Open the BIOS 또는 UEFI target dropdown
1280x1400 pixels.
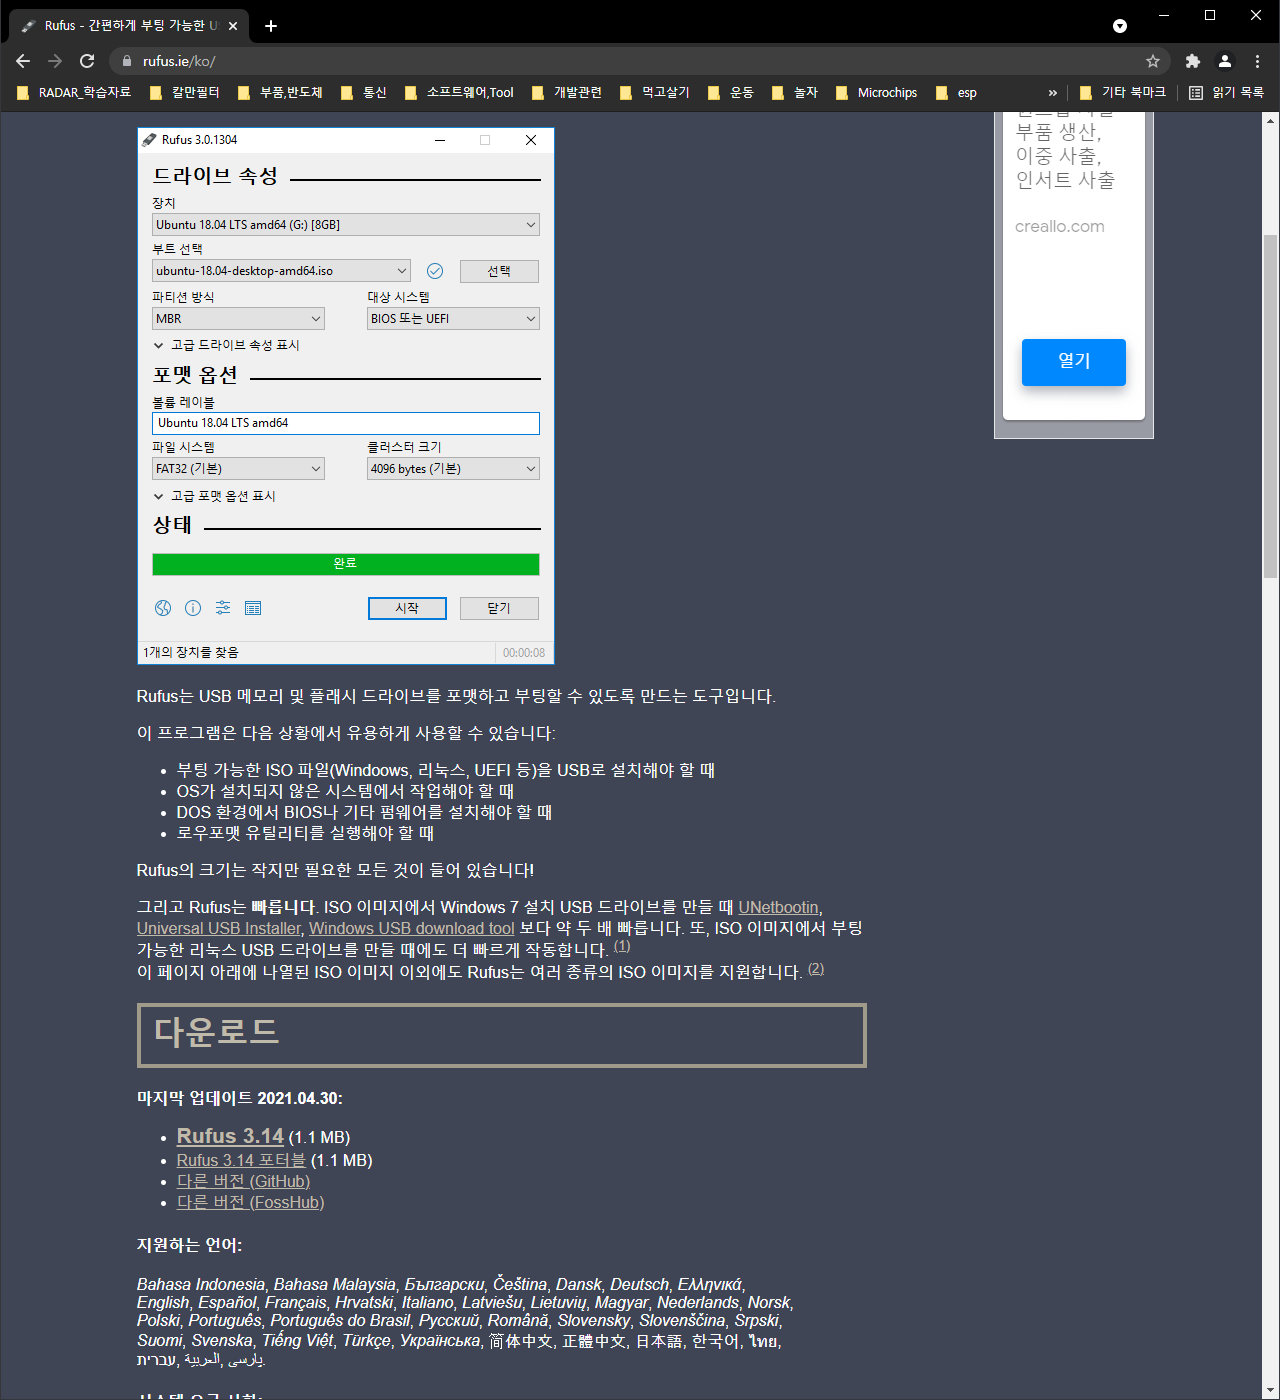point(453,319)
